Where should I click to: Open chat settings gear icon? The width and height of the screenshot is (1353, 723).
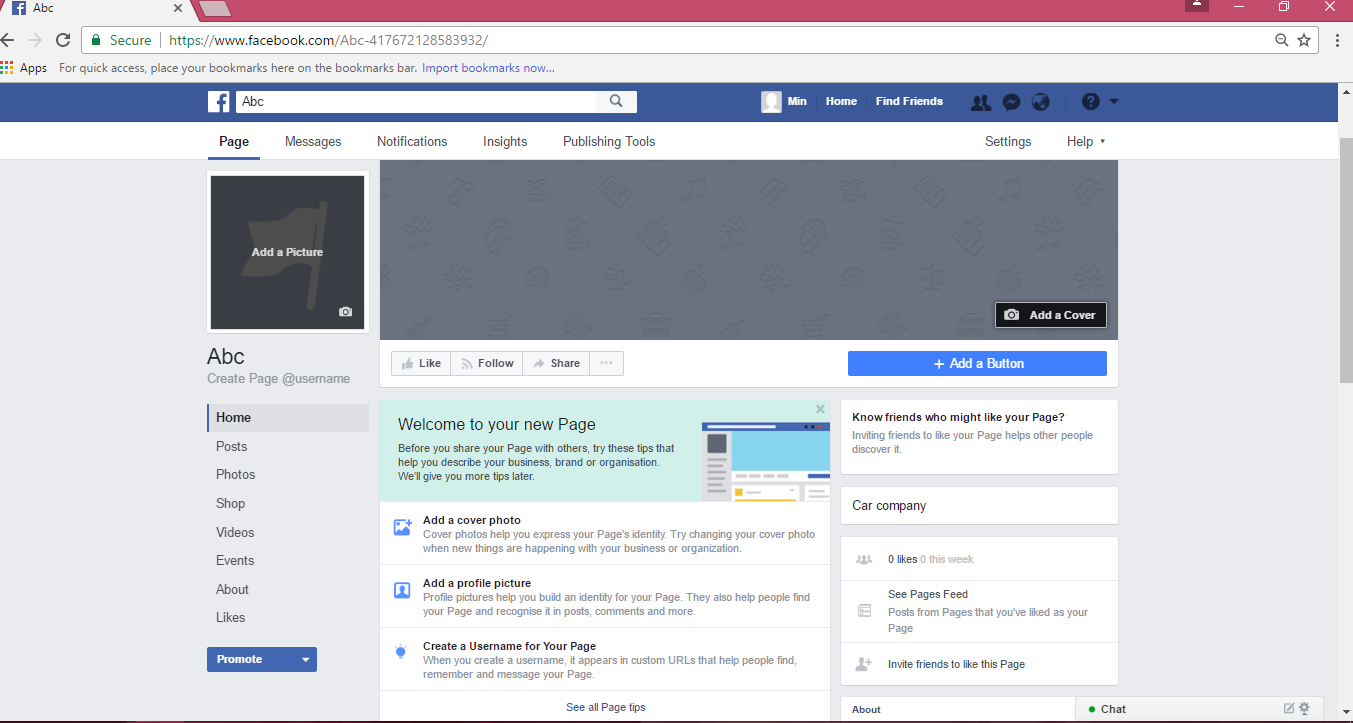click(1304, 708)
